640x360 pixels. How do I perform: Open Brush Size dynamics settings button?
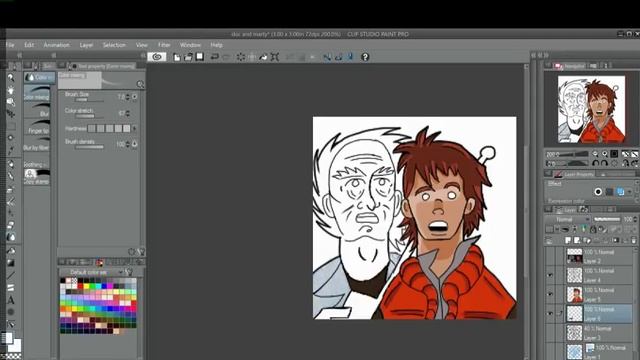135,97
